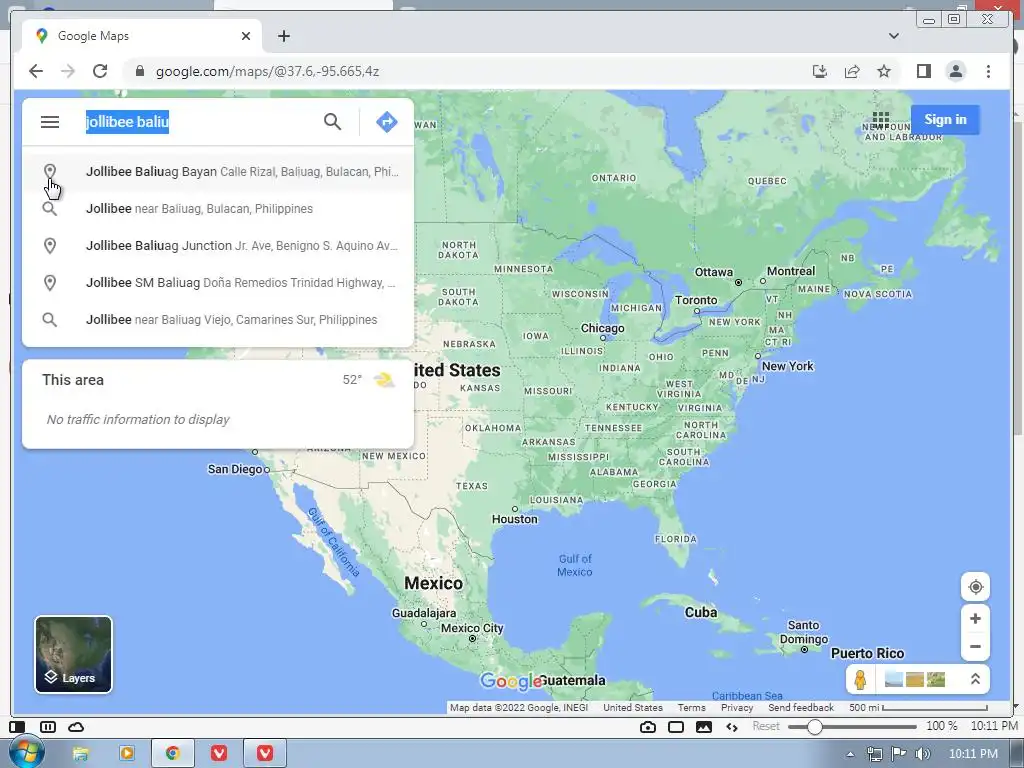Toggle the status bar panel icon

(x=17, y=727)
